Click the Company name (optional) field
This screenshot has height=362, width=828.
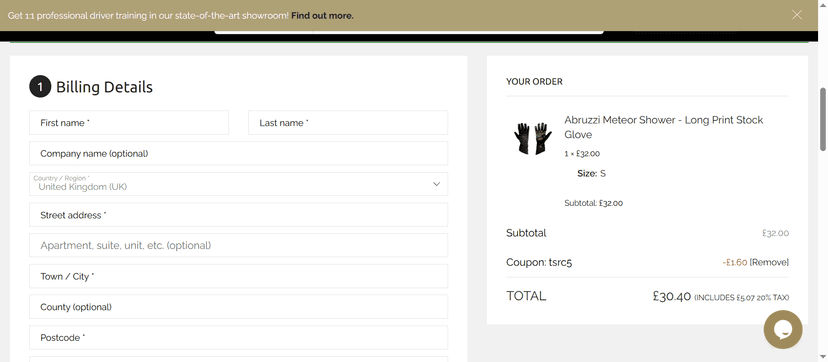coord(239,153)
